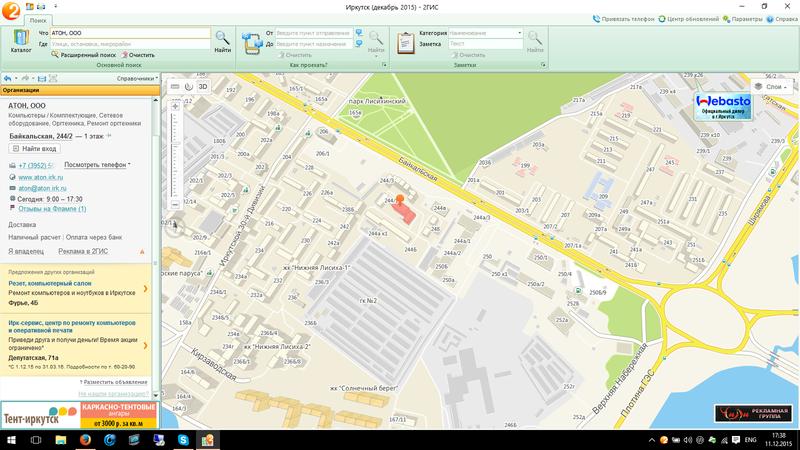Click the 2GIS orange application logo
The height and width of the screenshot is (450, 800).
[x=10, y=10]
